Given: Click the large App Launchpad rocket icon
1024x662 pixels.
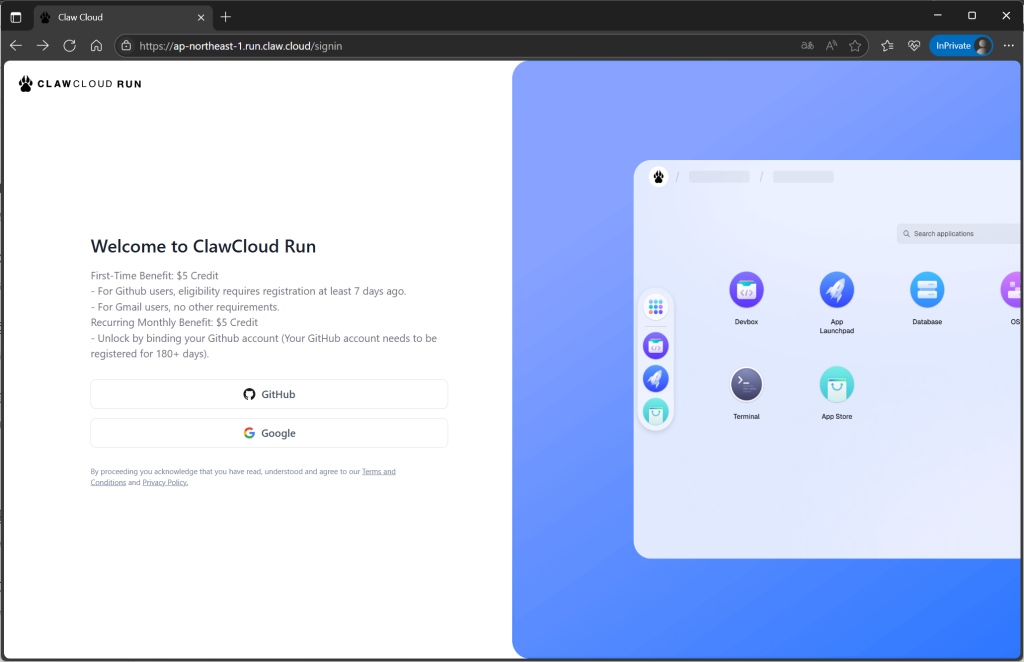Looking at the screenshot, I should 837,290.
